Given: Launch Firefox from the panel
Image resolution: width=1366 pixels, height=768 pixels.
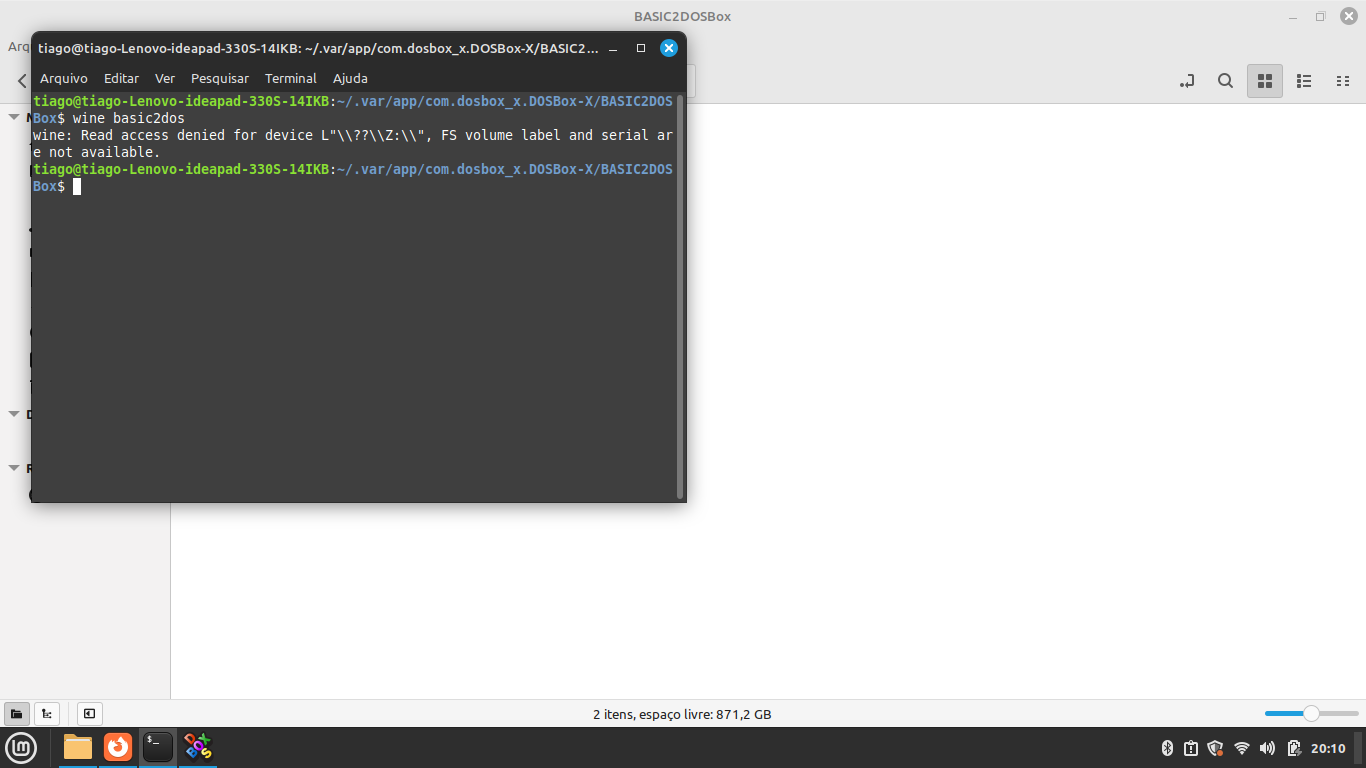Looking at the screenshot, I should (x=118, y=747).
